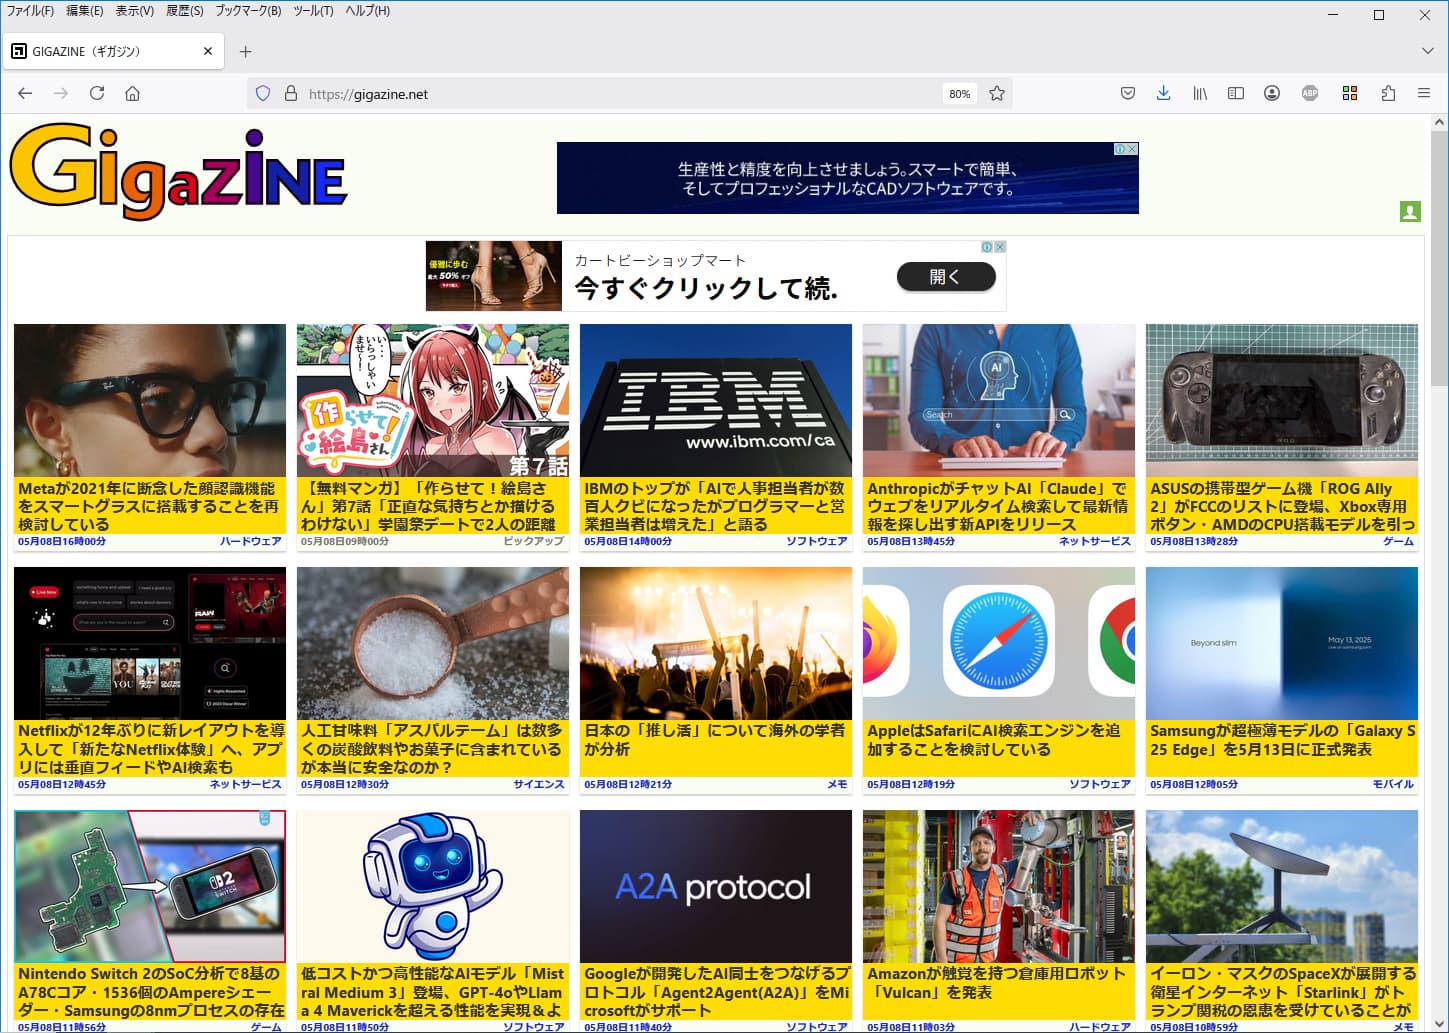
Task: Open the extensions puzzle menu
Action: (1388, 93)
